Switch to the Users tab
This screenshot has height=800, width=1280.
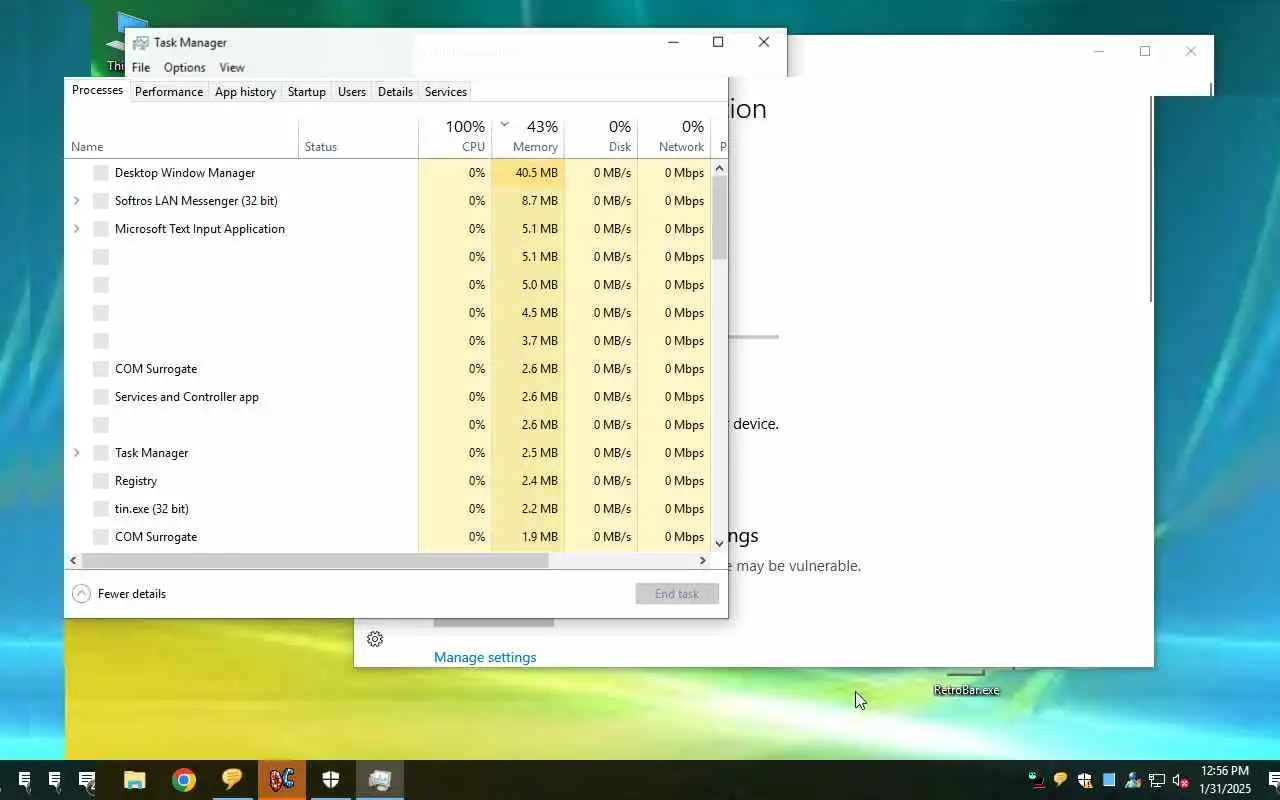[352, 91]
